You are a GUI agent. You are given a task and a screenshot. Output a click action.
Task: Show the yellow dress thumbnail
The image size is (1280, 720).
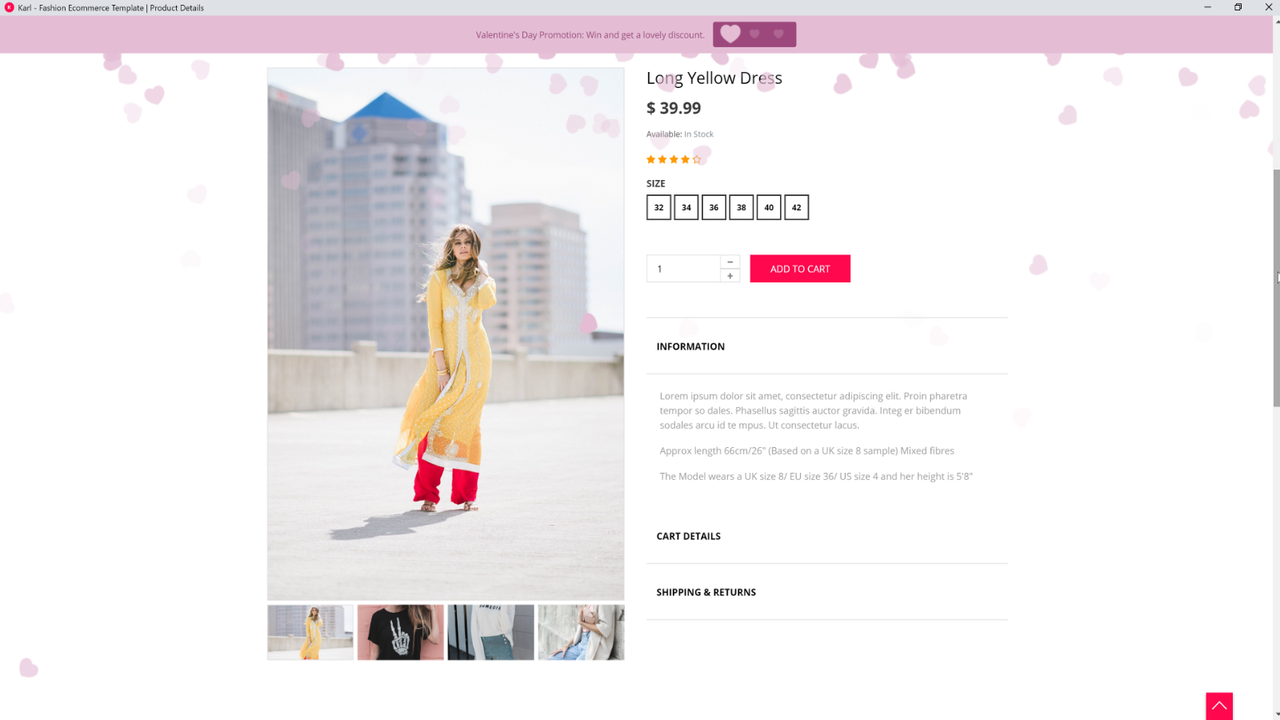tap(310, 632)
